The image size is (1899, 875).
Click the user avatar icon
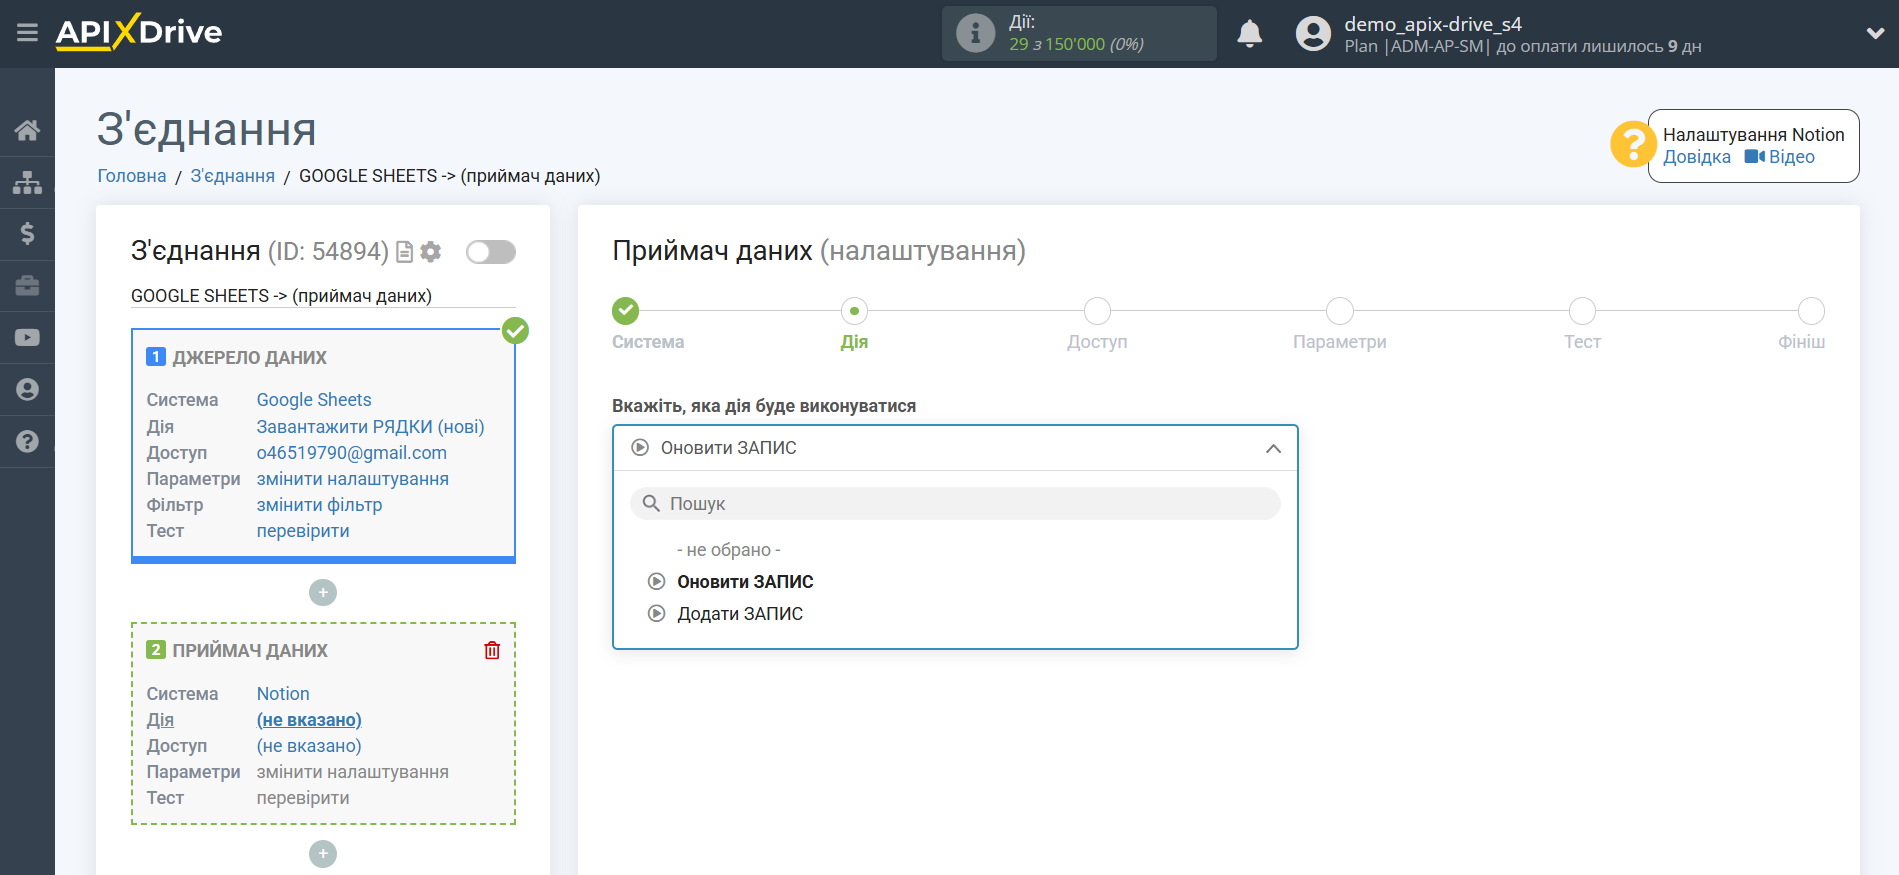pyautogui.click(x=1313, y=33)
